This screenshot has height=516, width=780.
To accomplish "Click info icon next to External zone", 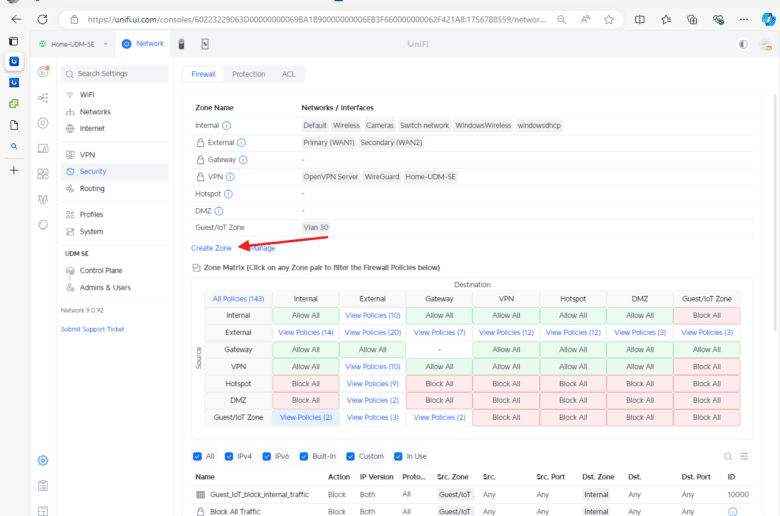I will click(241, 143).
